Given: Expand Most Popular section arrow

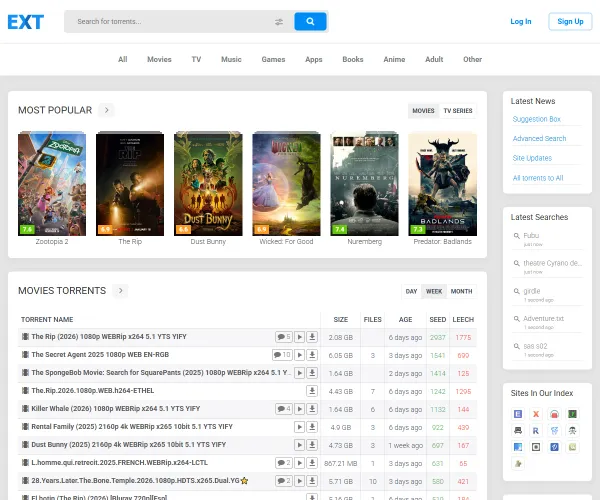Looking at the screenshot, I should pyautogui.click(x=107, y=110).
